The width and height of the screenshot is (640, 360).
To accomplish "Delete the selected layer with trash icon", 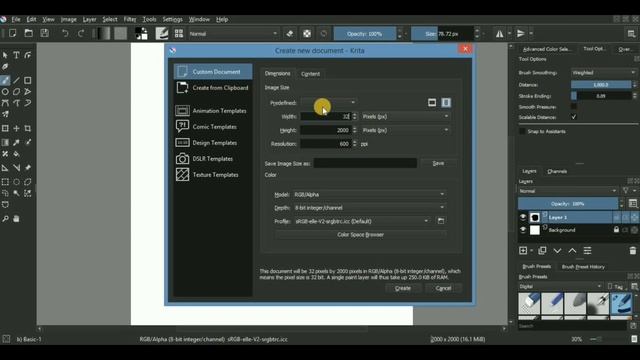I will (x=633, y=251).
